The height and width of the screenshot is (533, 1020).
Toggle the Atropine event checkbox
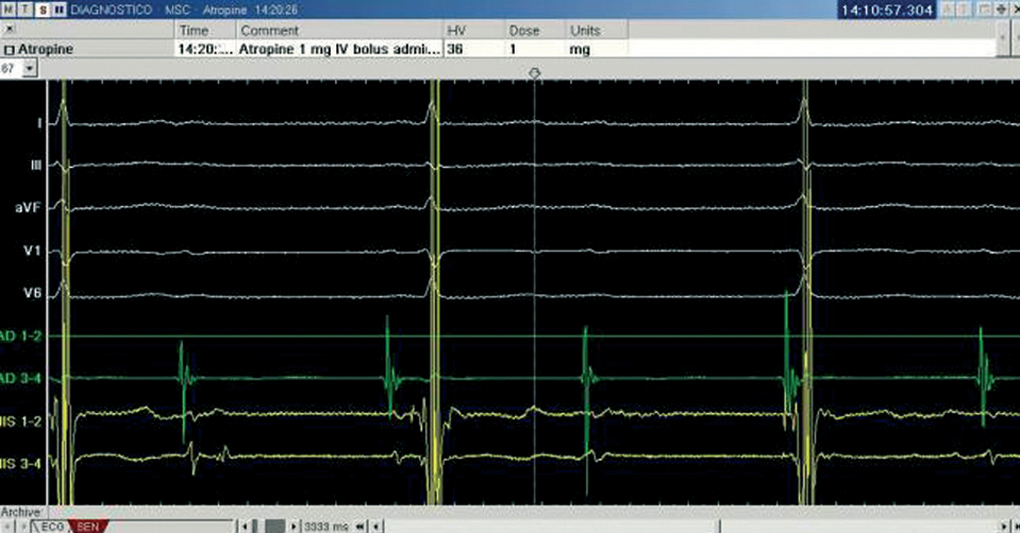(9, 49)
